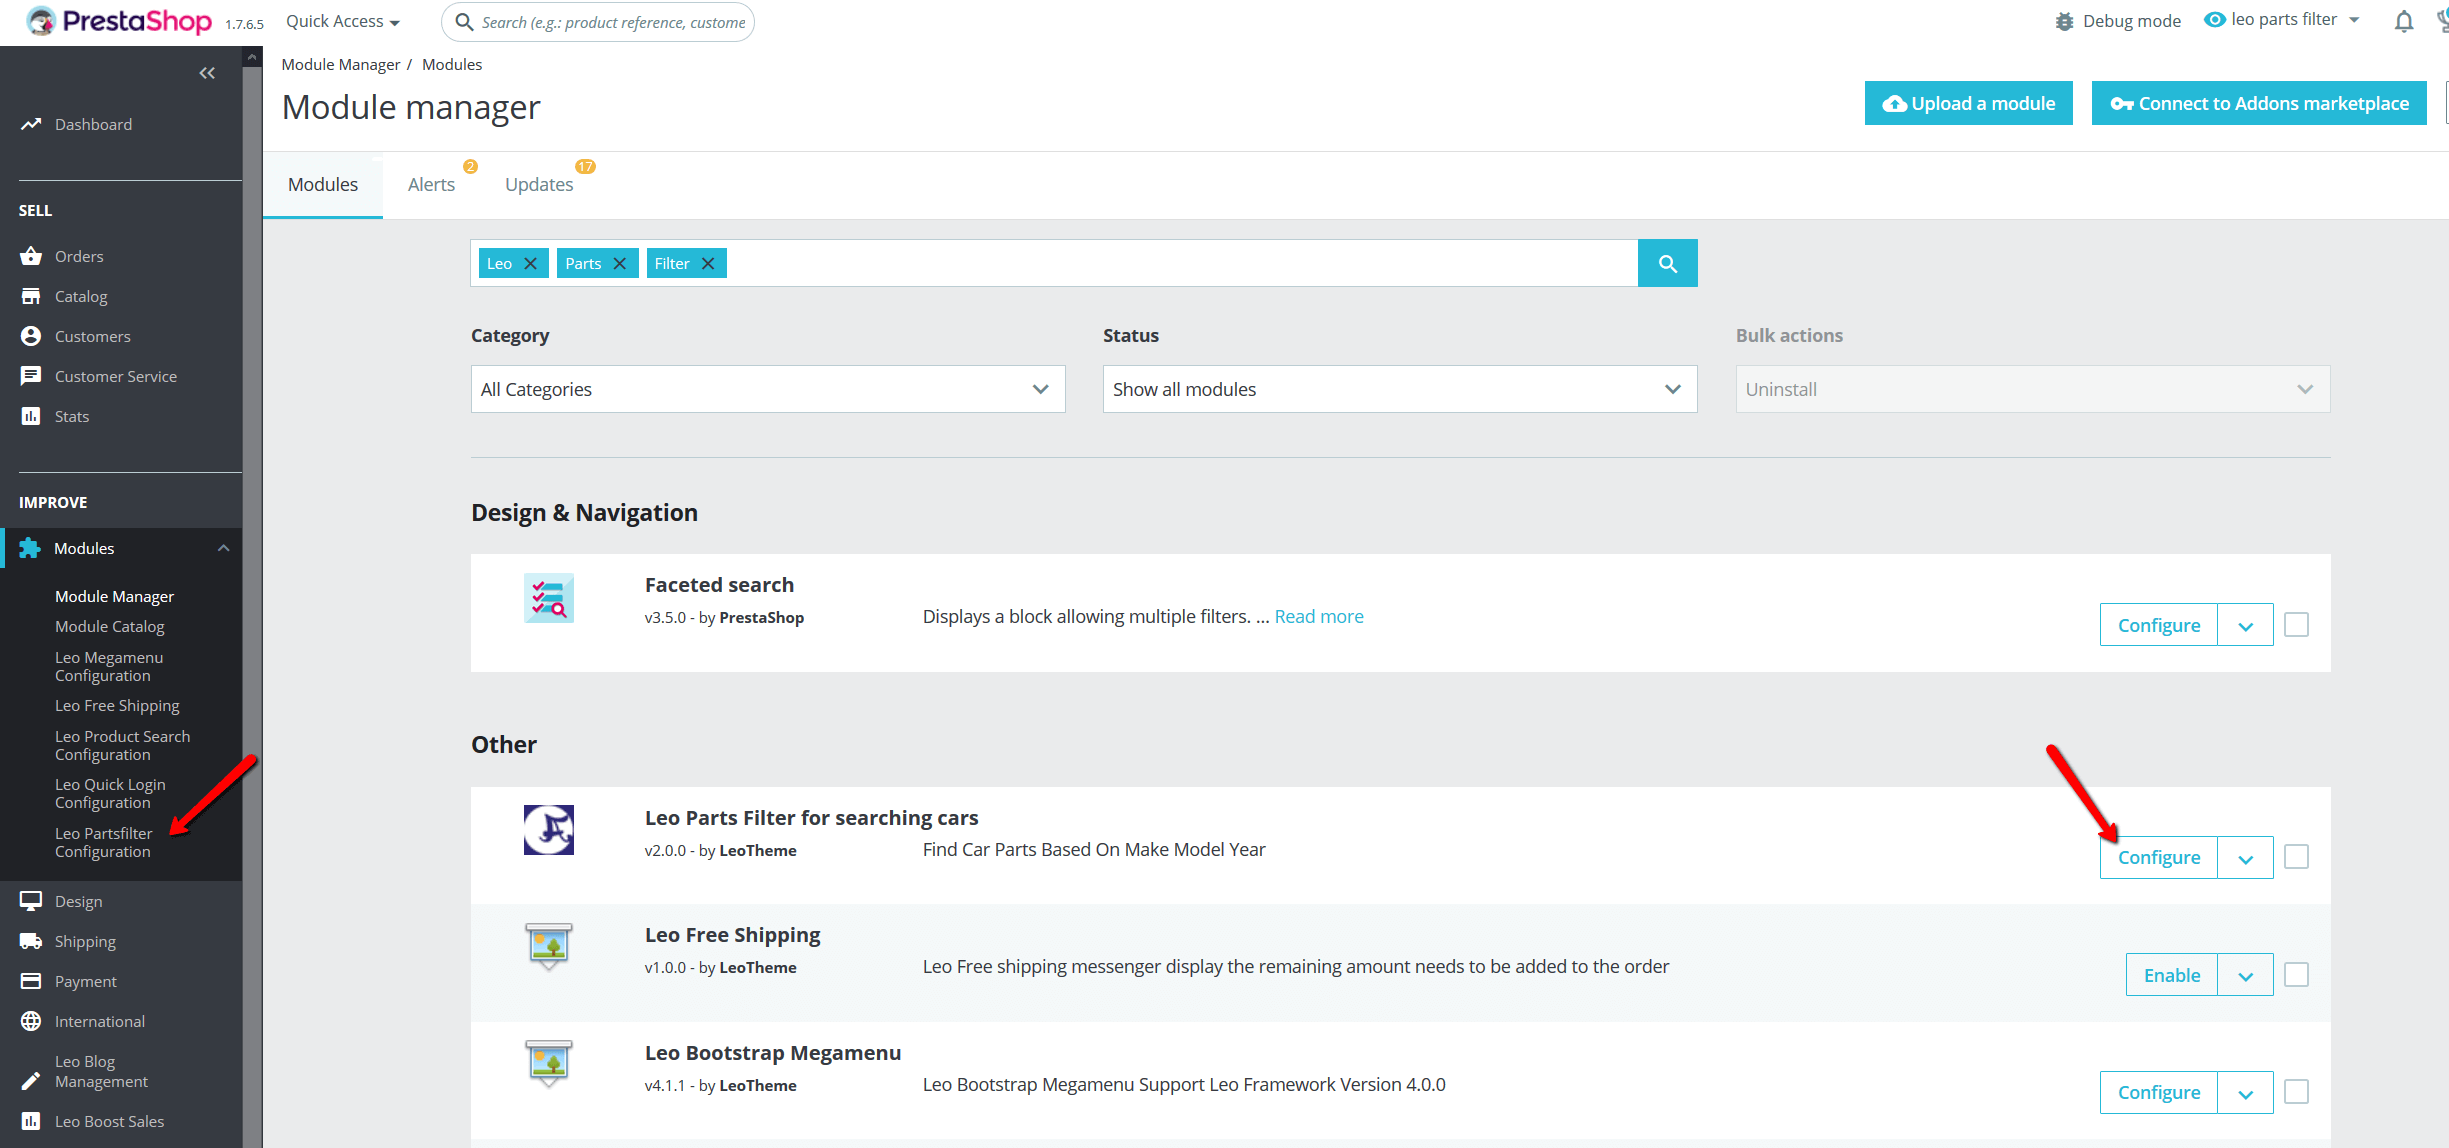Click the Leo Free Shipping module icon
This screenshot has height=1148, width=2449.
tap(549, 946)
